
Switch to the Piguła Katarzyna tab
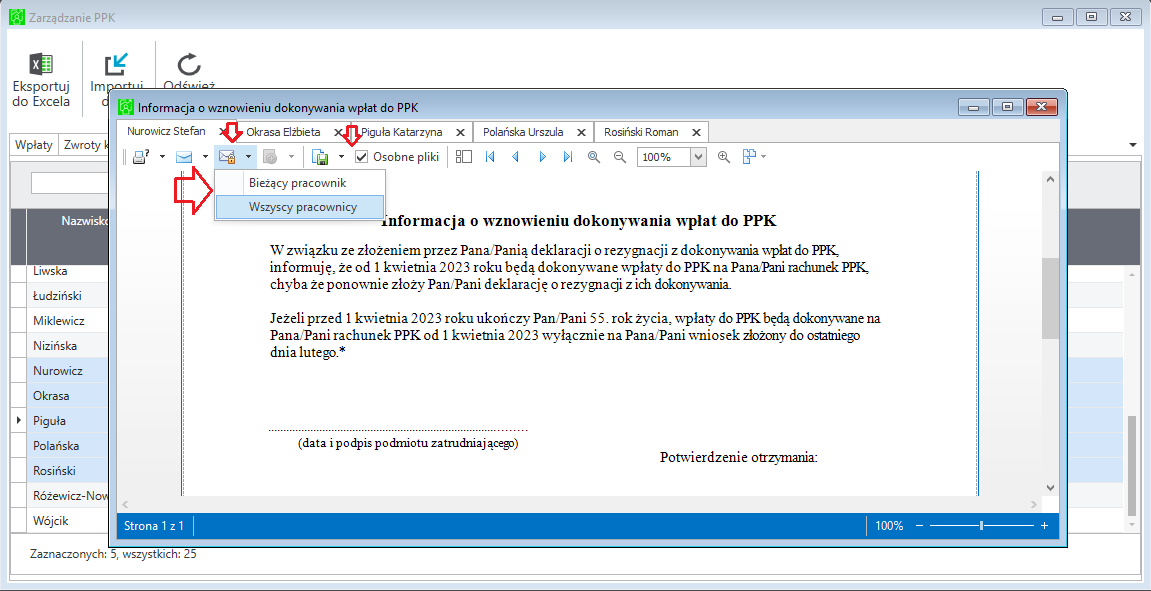tap(402, 132)
